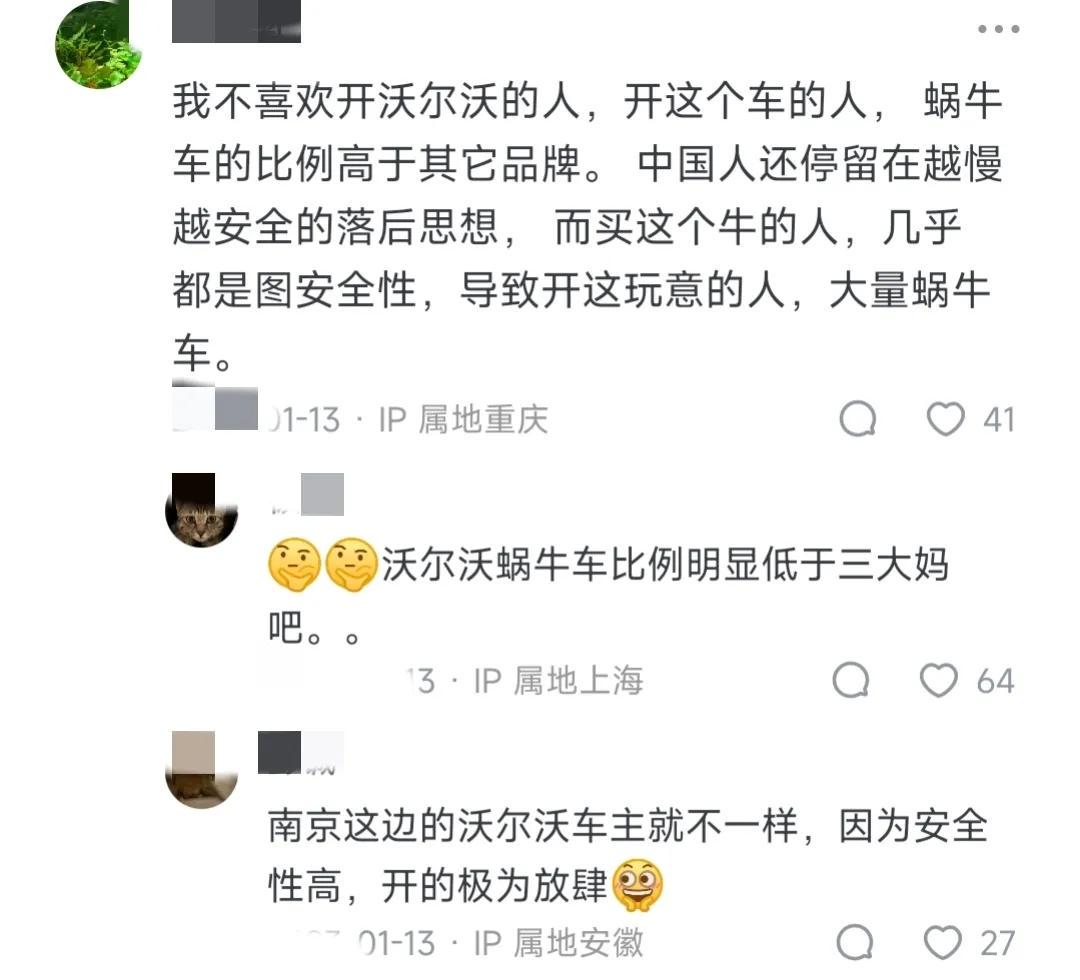Screen dimensions: 1080x980
Task: Tap the blurred username above Nanjing reply
Action: click(x=300, y=753)
